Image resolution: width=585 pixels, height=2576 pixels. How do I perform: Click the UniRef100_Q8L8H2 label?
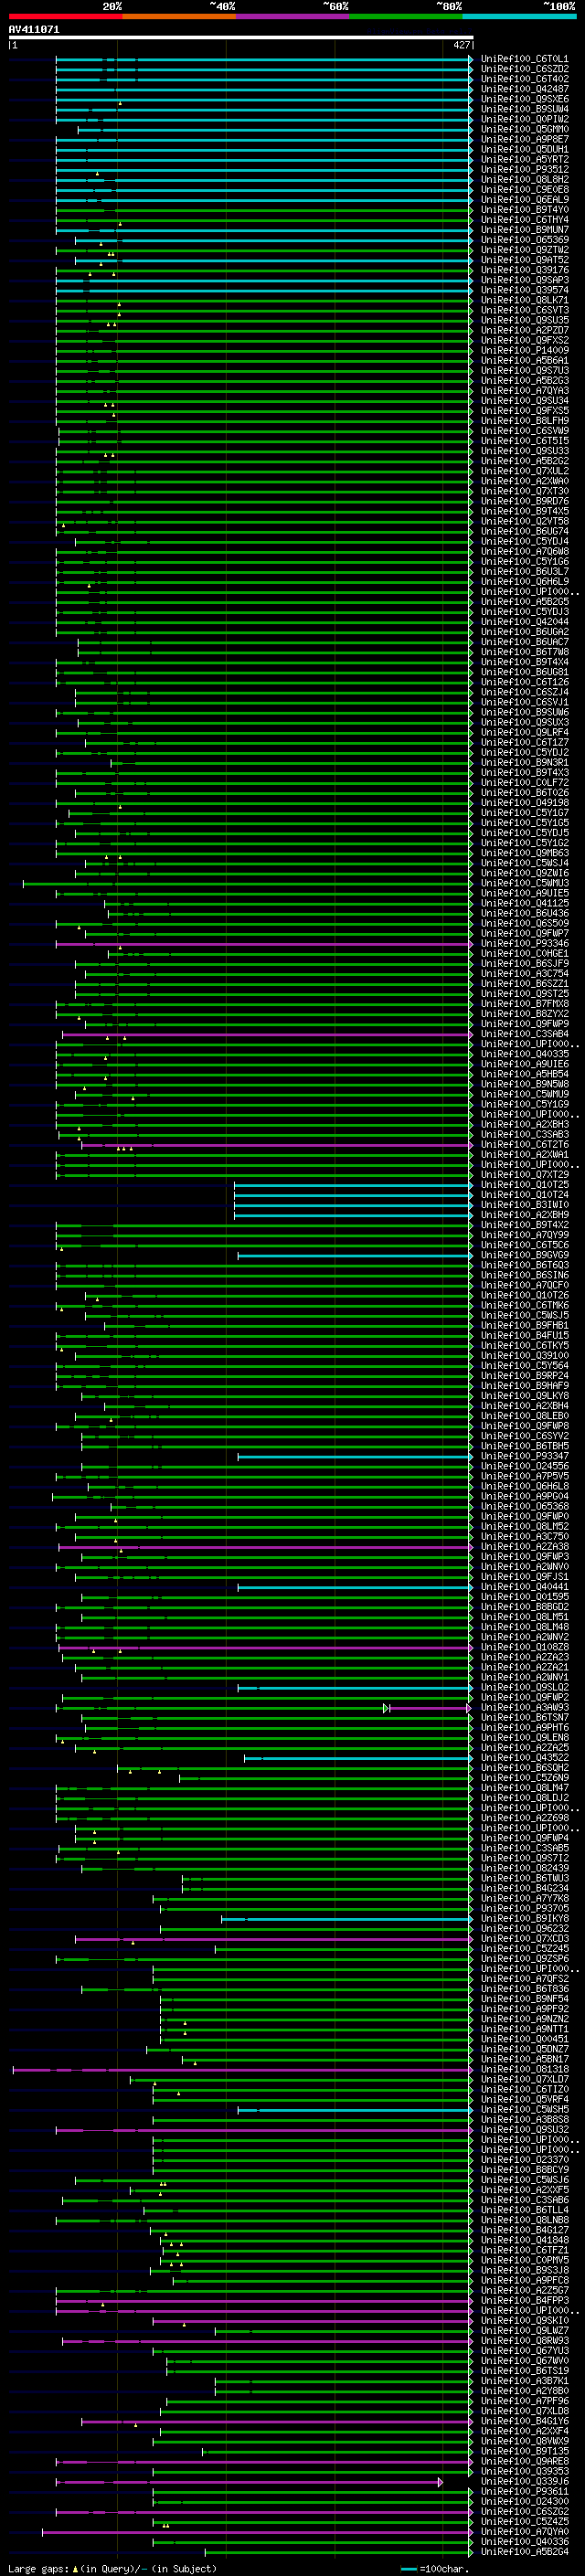coord(524,180)
